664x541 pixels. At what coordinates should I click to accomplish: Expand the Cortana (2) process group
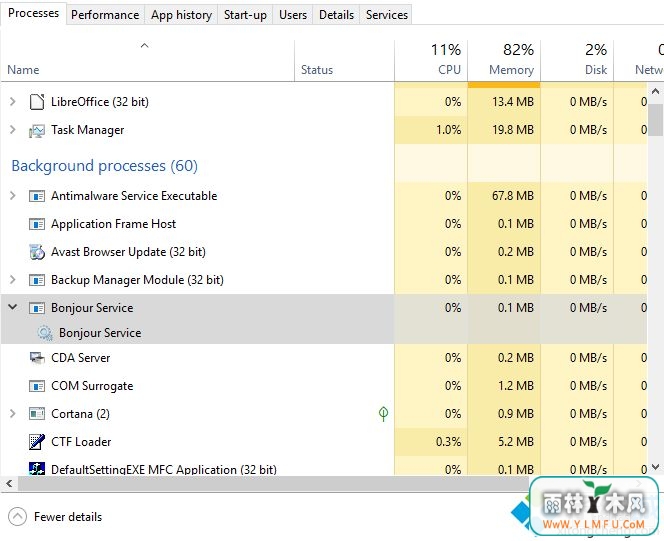coord(13,414)
